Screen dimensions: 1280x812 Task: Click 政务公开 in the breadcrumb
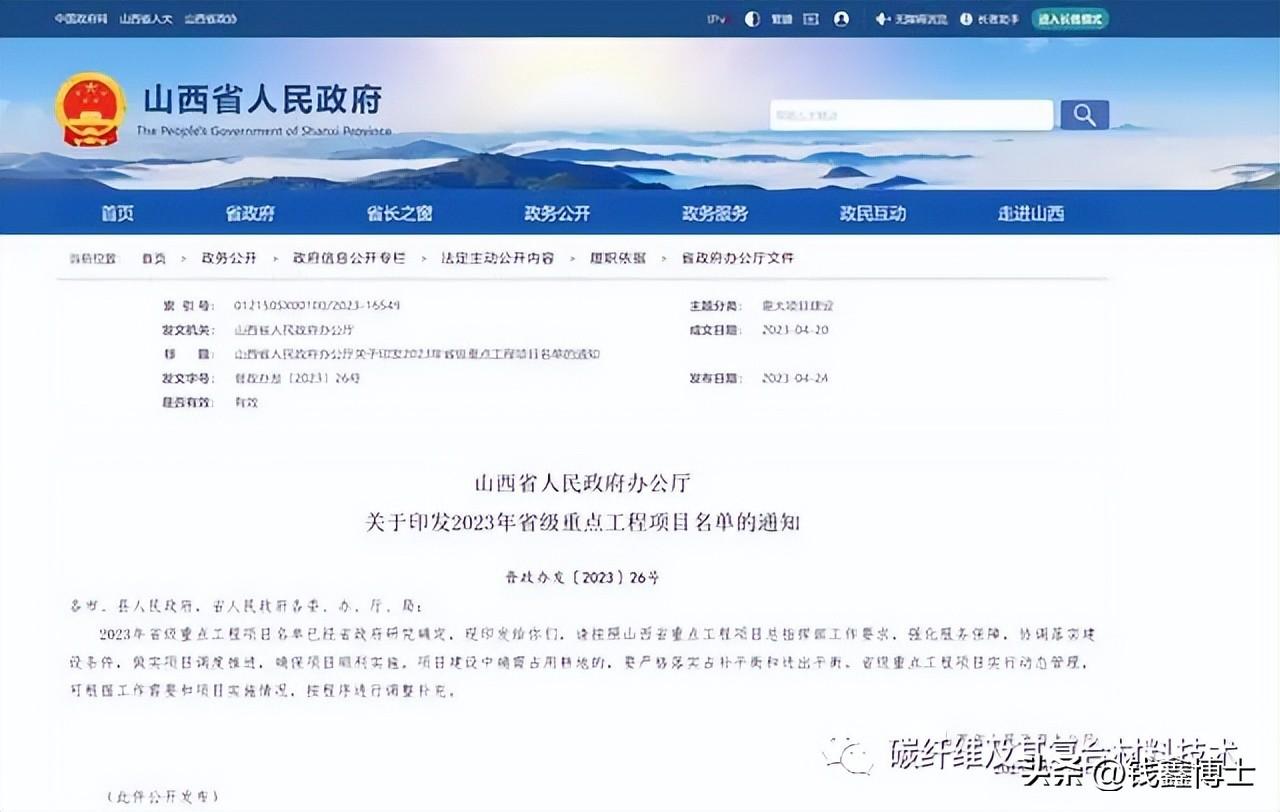click(x=229, y=258)
